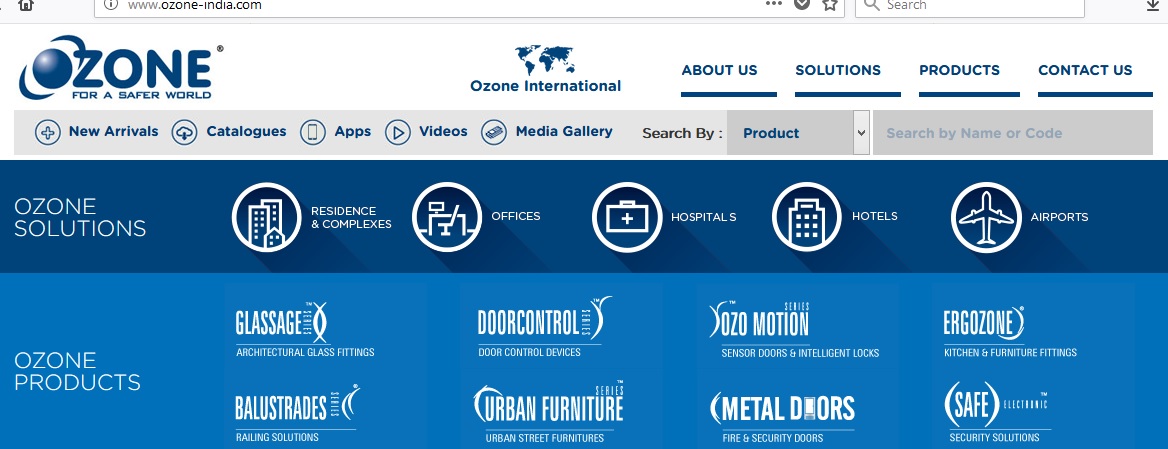Open Metal Doors product logo
The image size is (1168, 449).
tap(782, 408)
